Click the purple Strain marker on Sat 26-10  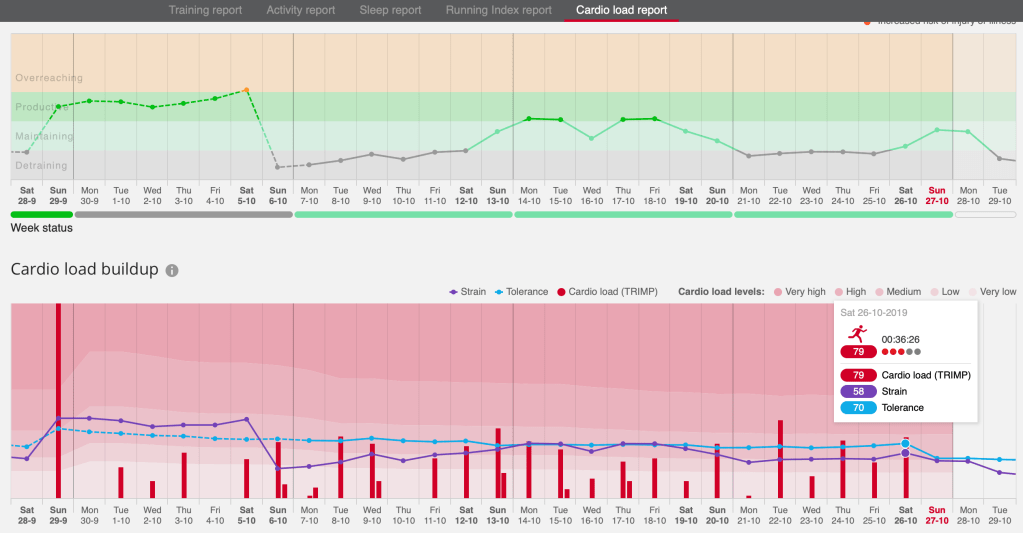point(905,453)
